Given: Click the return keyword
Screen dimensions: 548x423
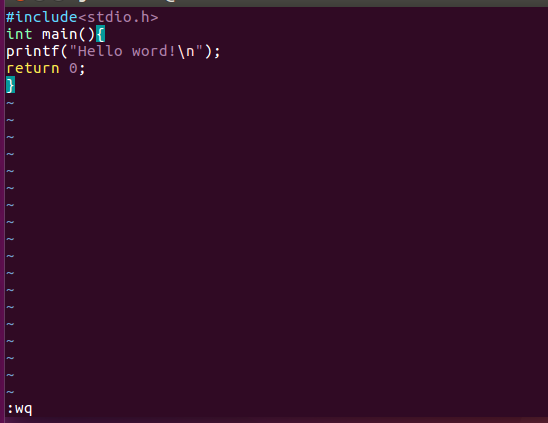Looking at the screenshot, I should click(x=33, y=68).
